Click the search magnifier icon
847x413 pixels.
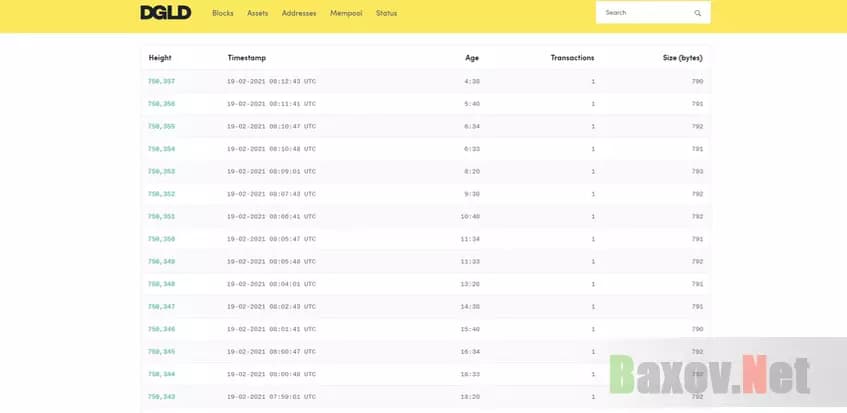click(x=697, y=13)
